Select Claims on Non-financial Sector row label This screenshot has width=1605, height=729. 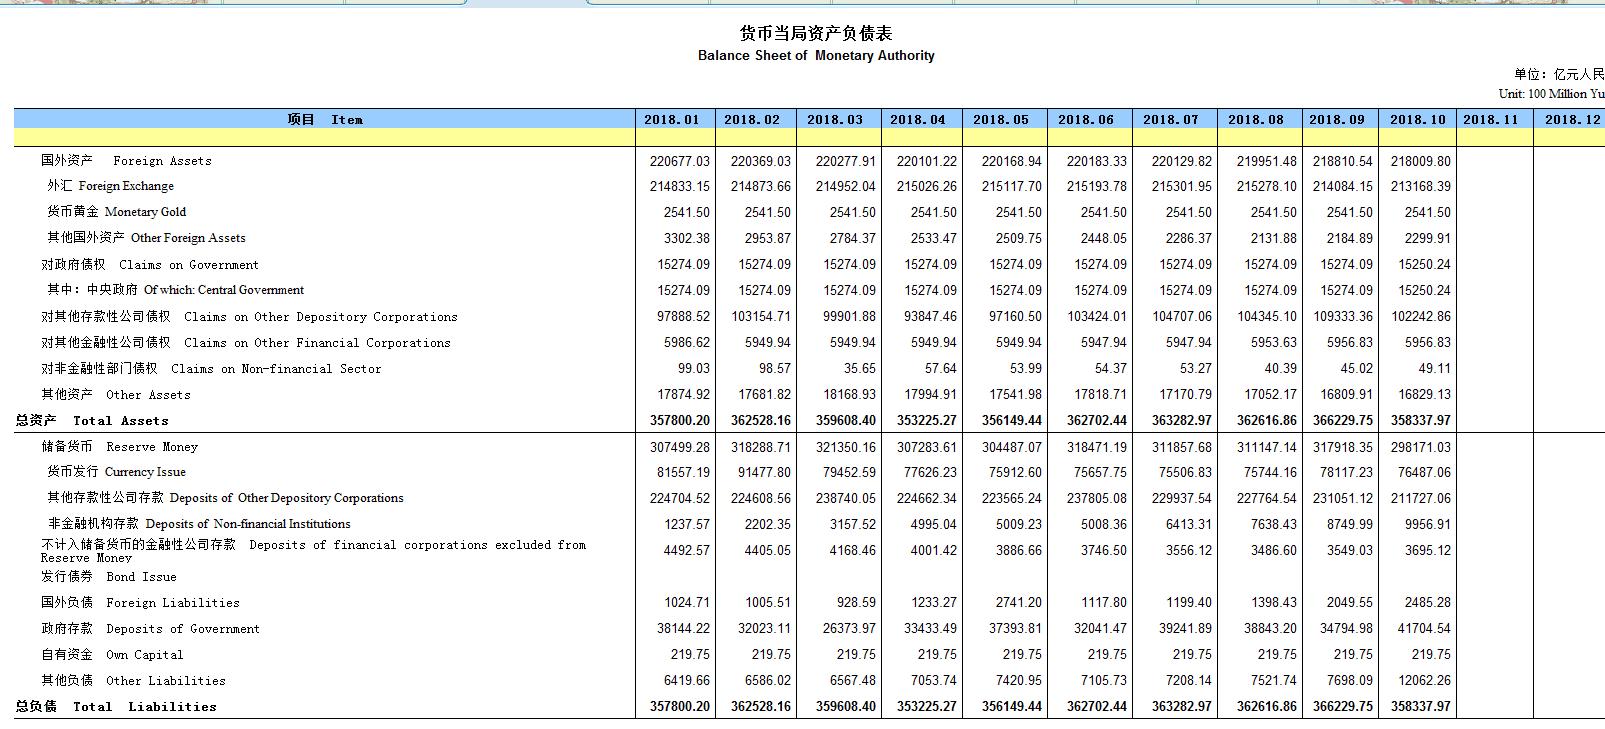[211, 369]
